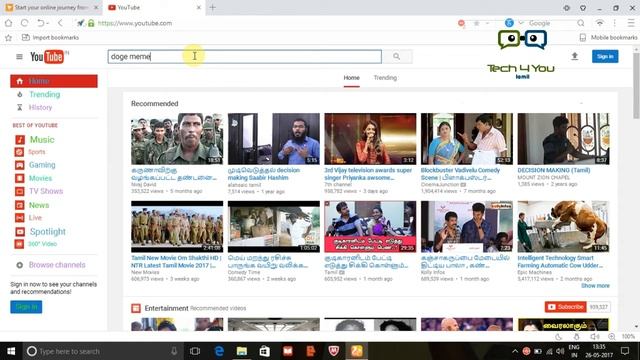The width and height of the screenshot is (640, 360).
Task: Click the Show more link
Action: [595, 286]
